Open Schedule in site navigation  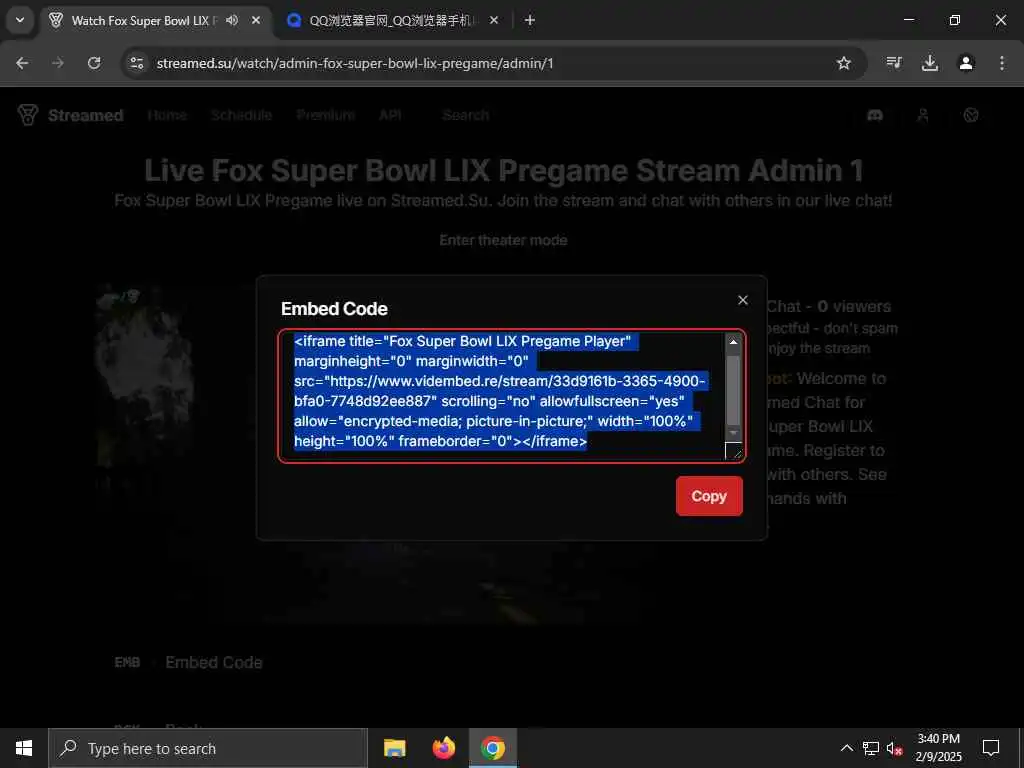pyautogui.click(x=241, y=115)
